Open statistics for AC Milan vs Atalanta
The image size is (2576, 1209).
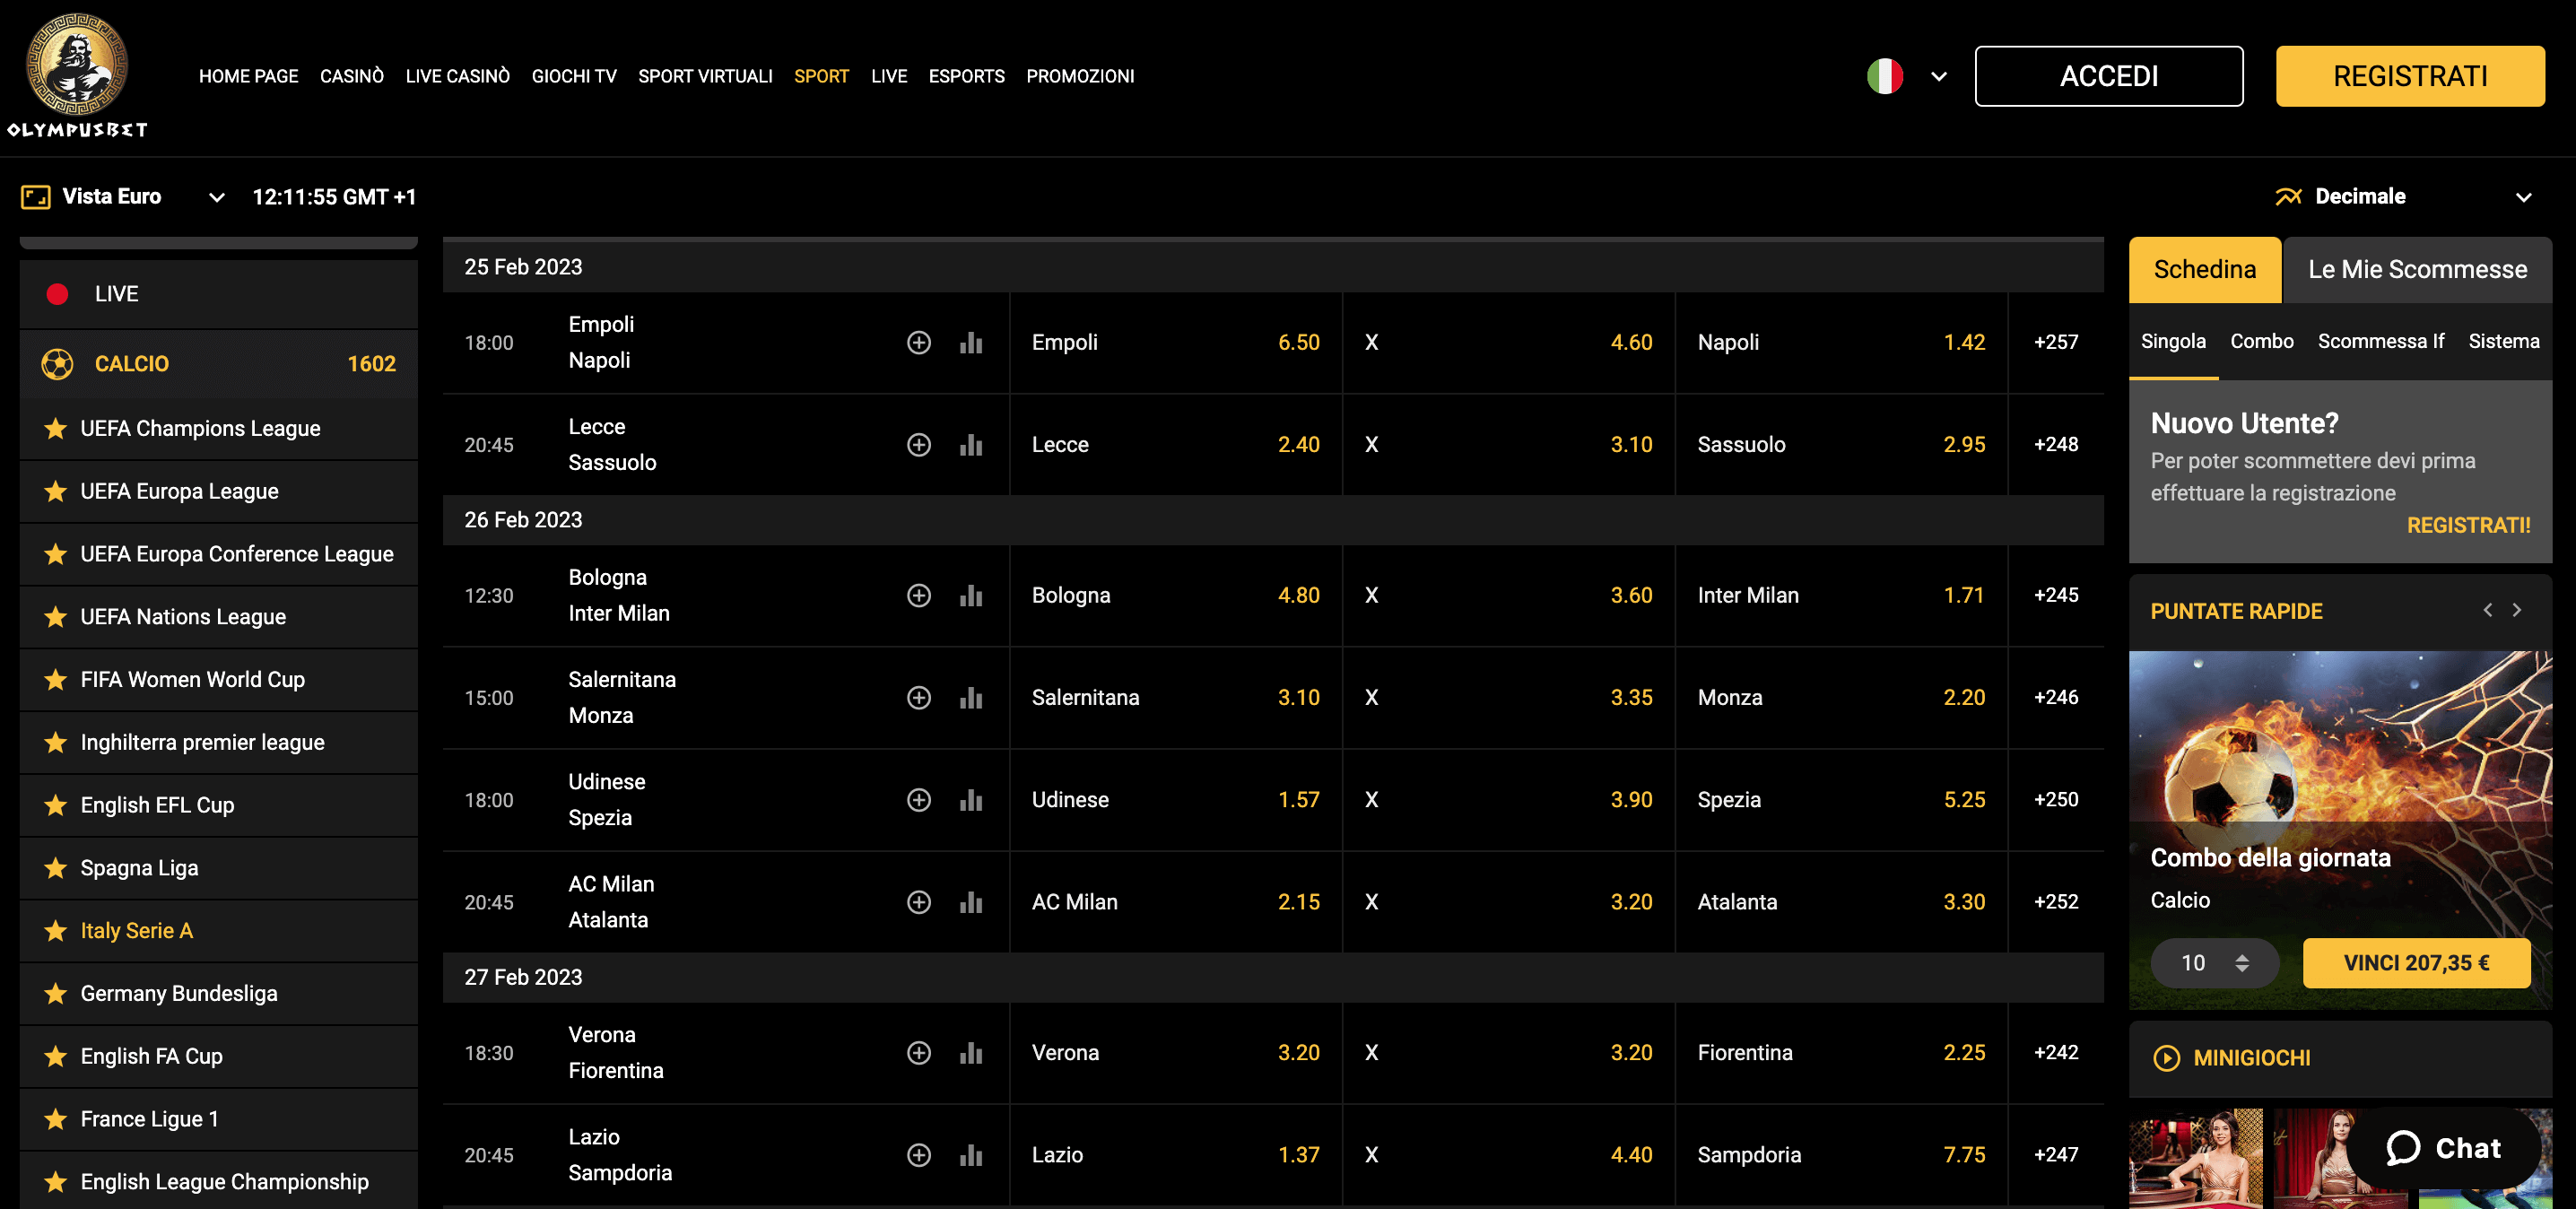(970, 901)
